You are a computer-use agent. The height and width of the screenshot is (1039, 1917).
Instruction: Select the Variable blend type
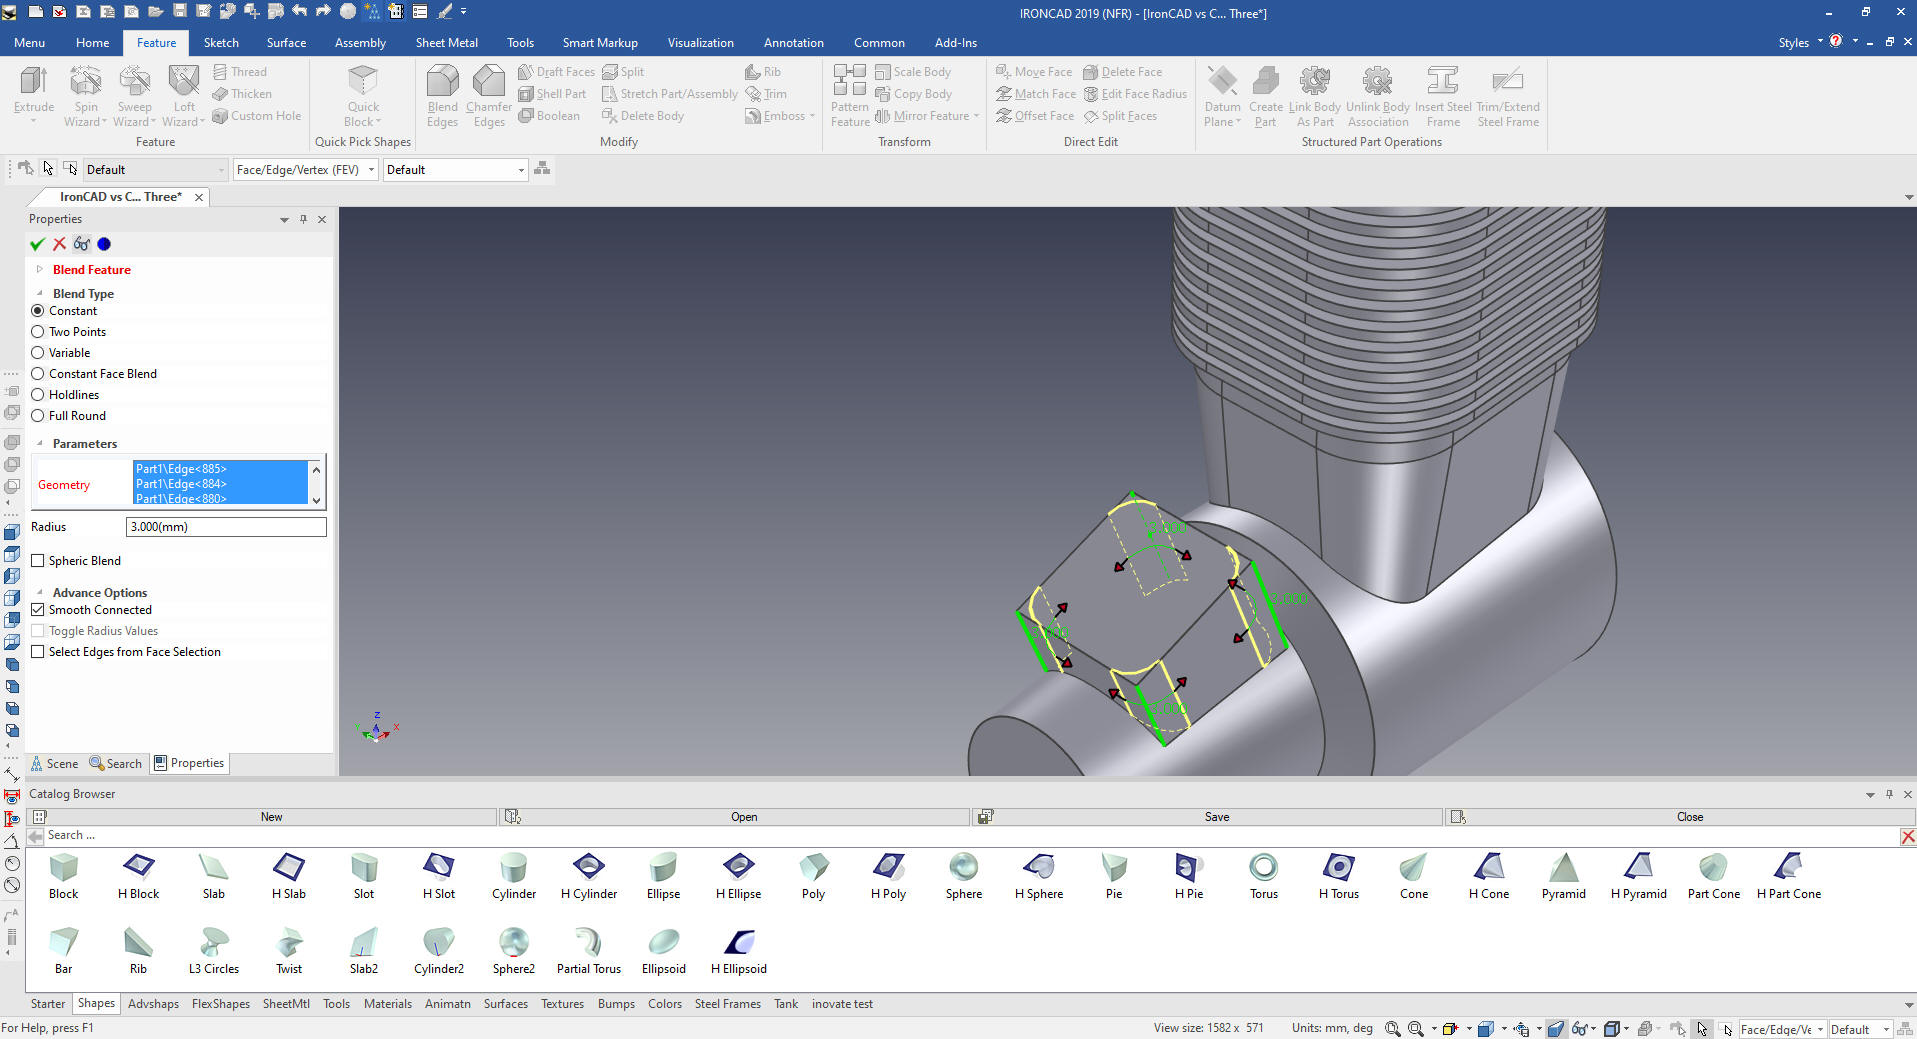(x=38, y=353)
